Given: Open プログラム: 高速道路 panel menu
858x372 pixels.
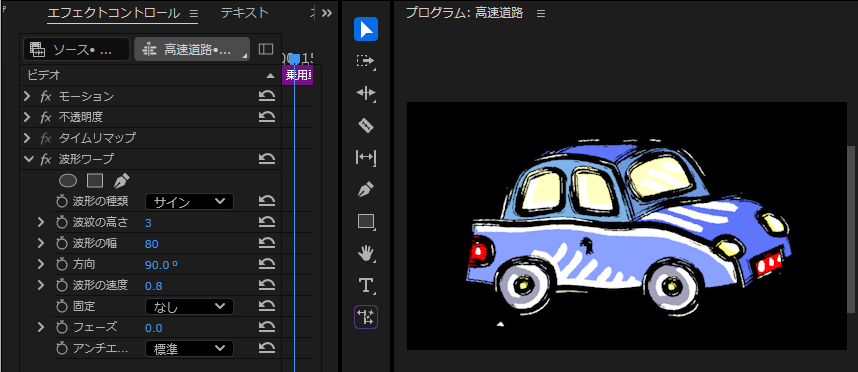Looking at the screenshot, I should click(541, 14).
